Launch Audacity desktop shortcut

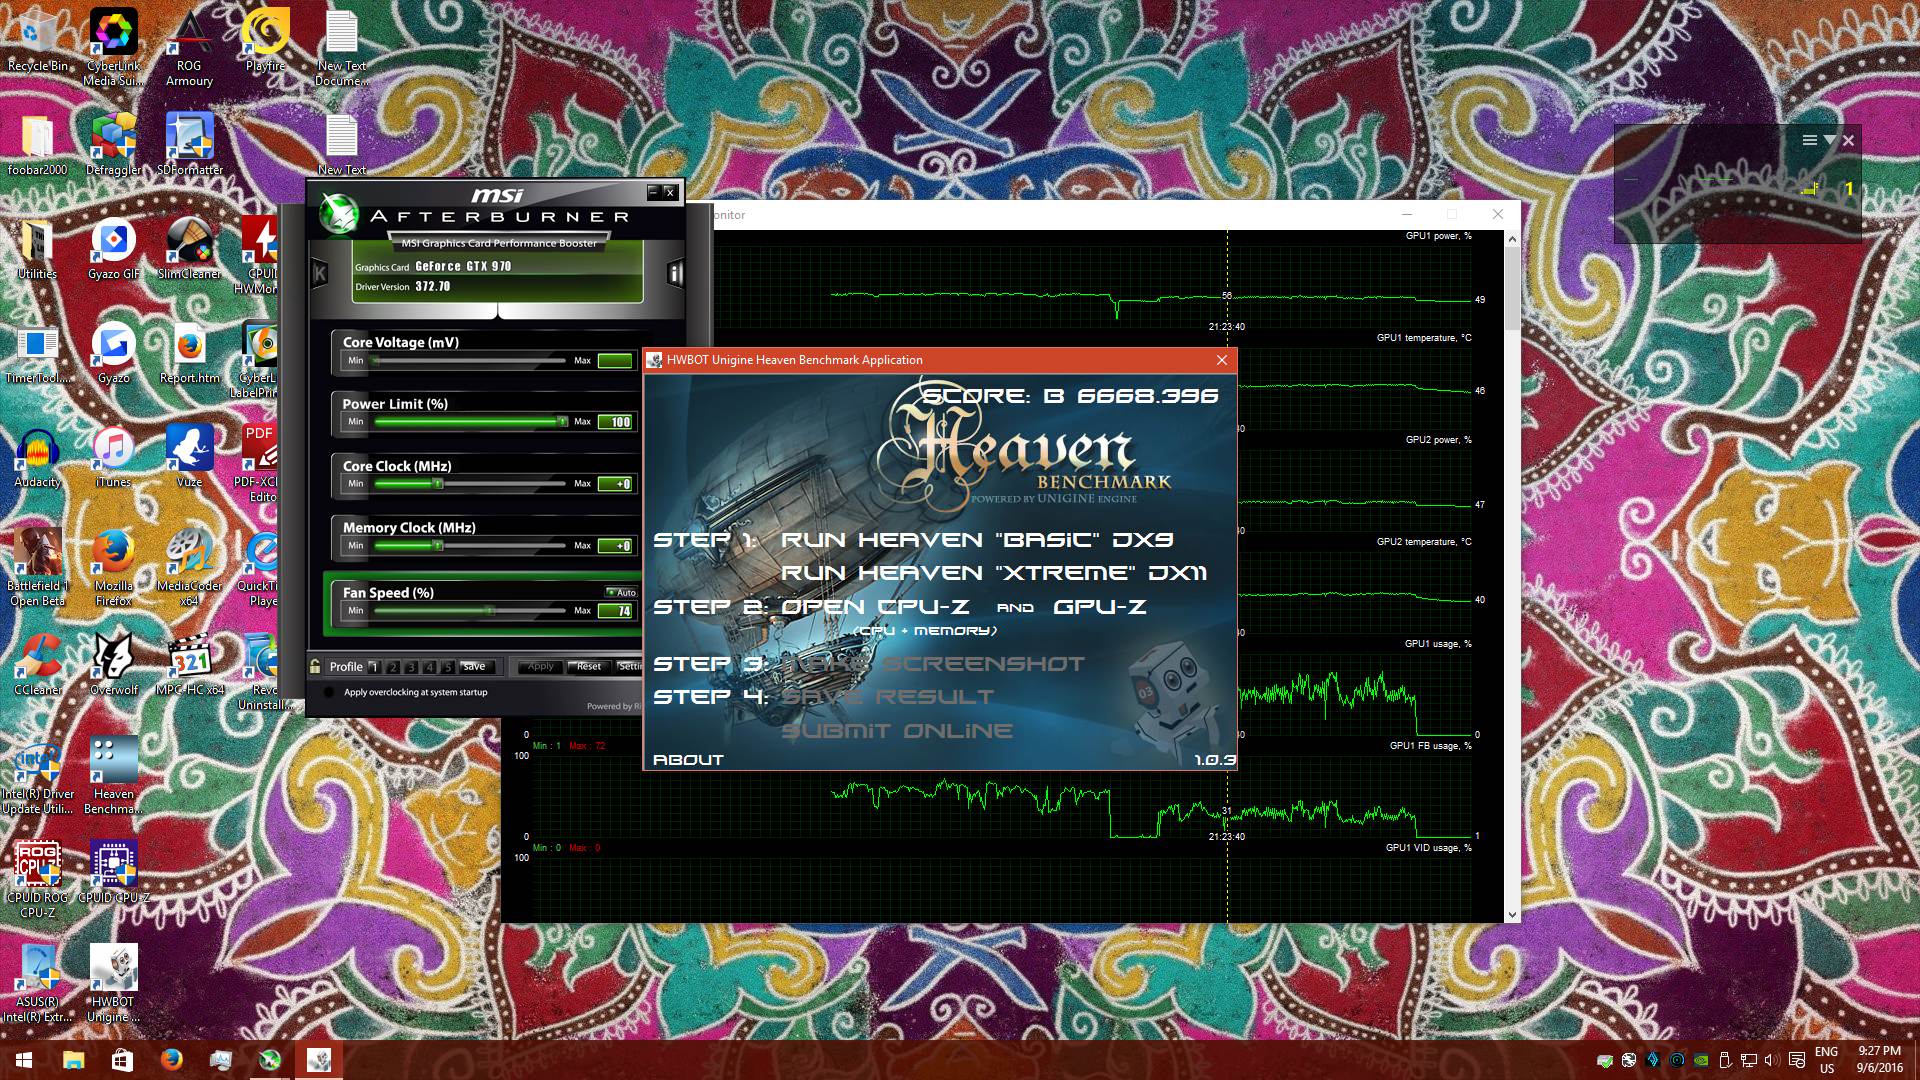pos(38,458)
